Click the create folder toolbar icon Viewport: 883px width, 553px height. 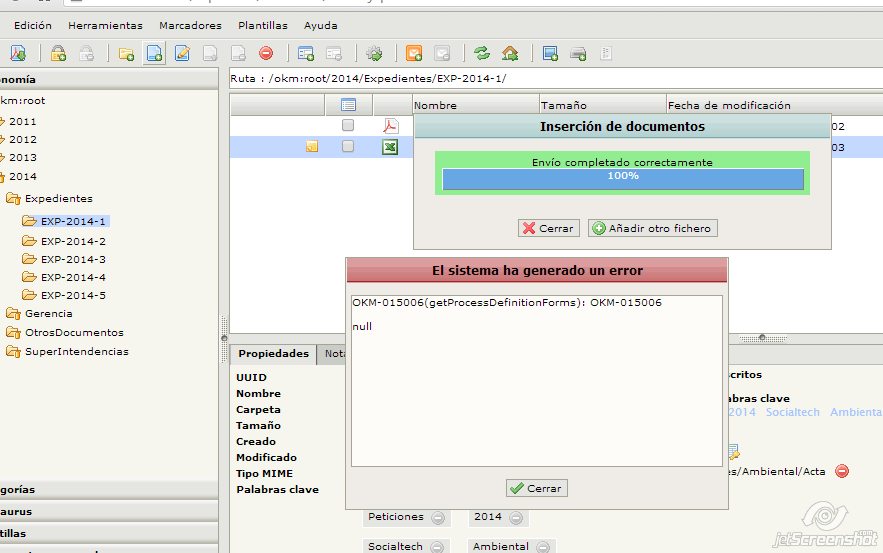click(126, 54)
